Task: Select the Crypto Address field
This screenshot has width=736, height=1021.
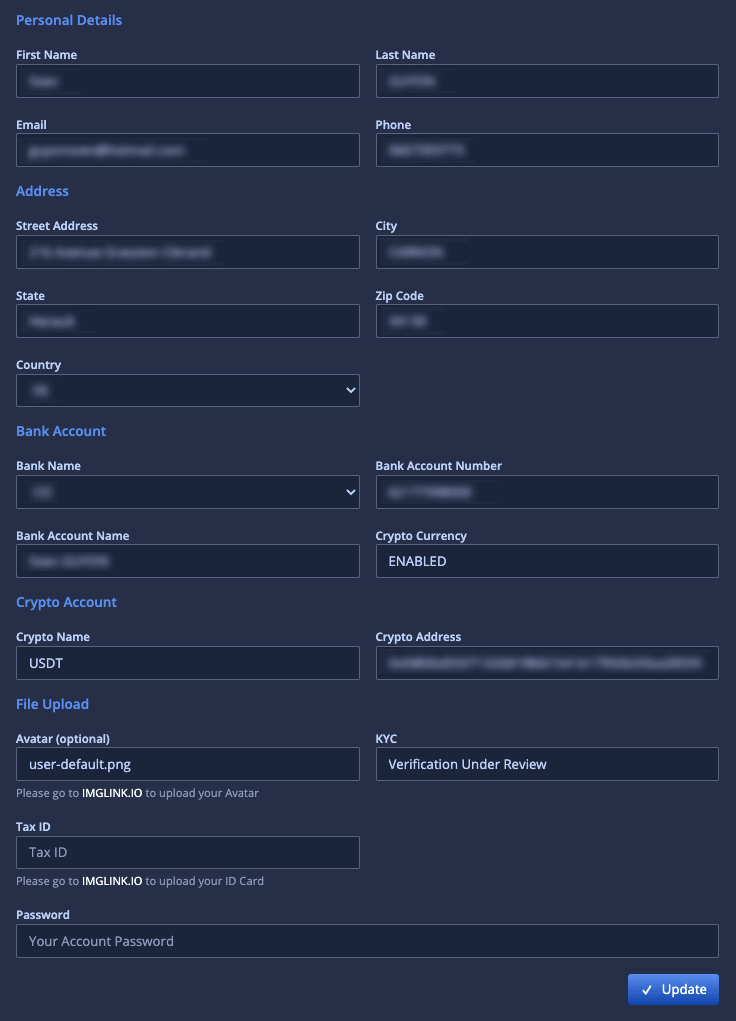Action: tap(546, 663)
